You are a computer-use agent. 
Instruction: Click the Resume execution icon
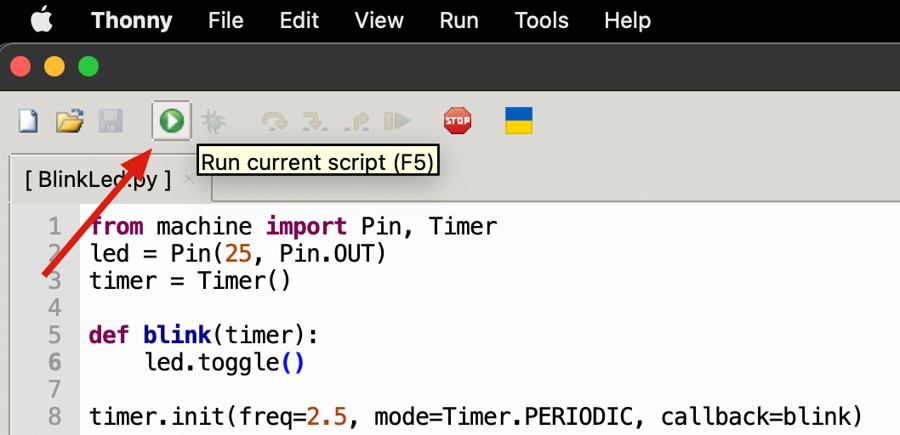click(x=397, y=122)
